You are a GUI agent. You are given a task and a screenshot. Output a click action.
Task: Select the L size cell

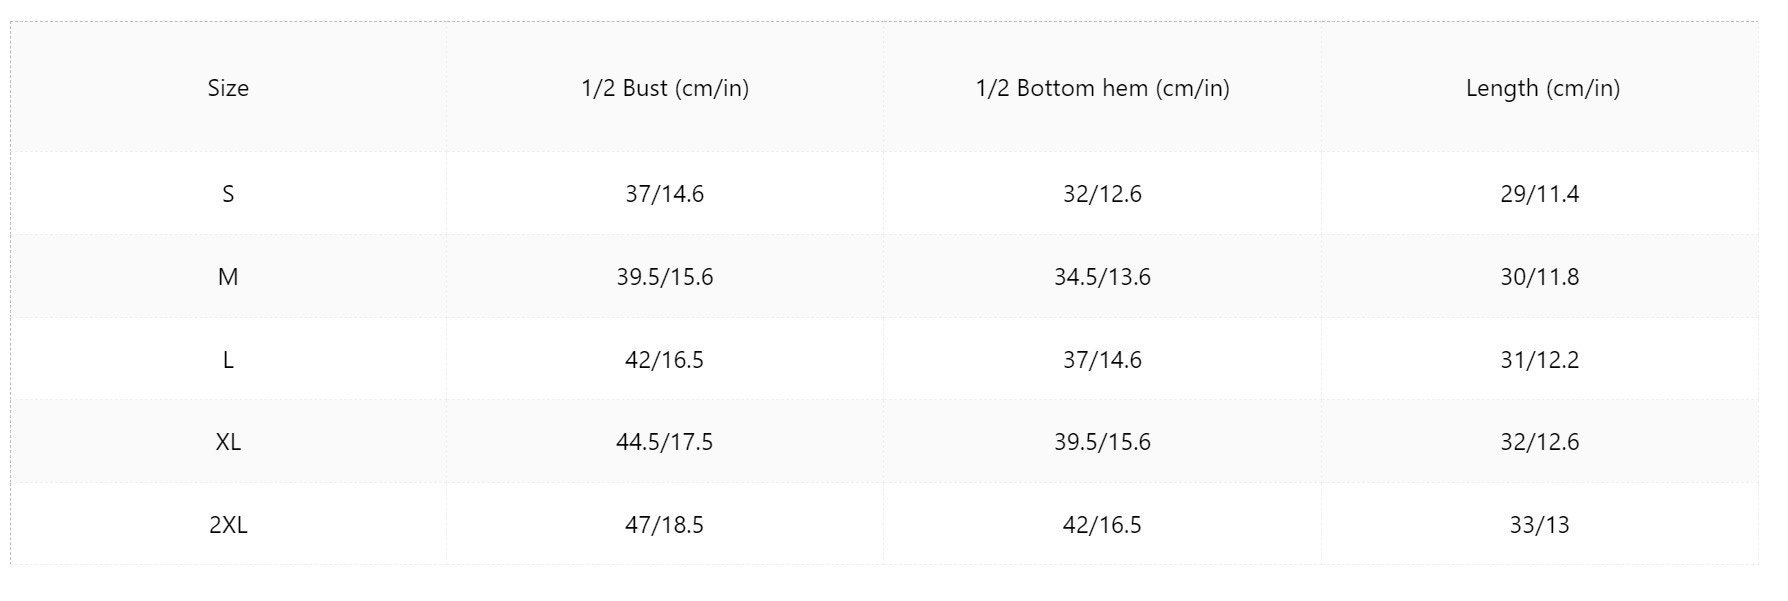pos(228,360)
